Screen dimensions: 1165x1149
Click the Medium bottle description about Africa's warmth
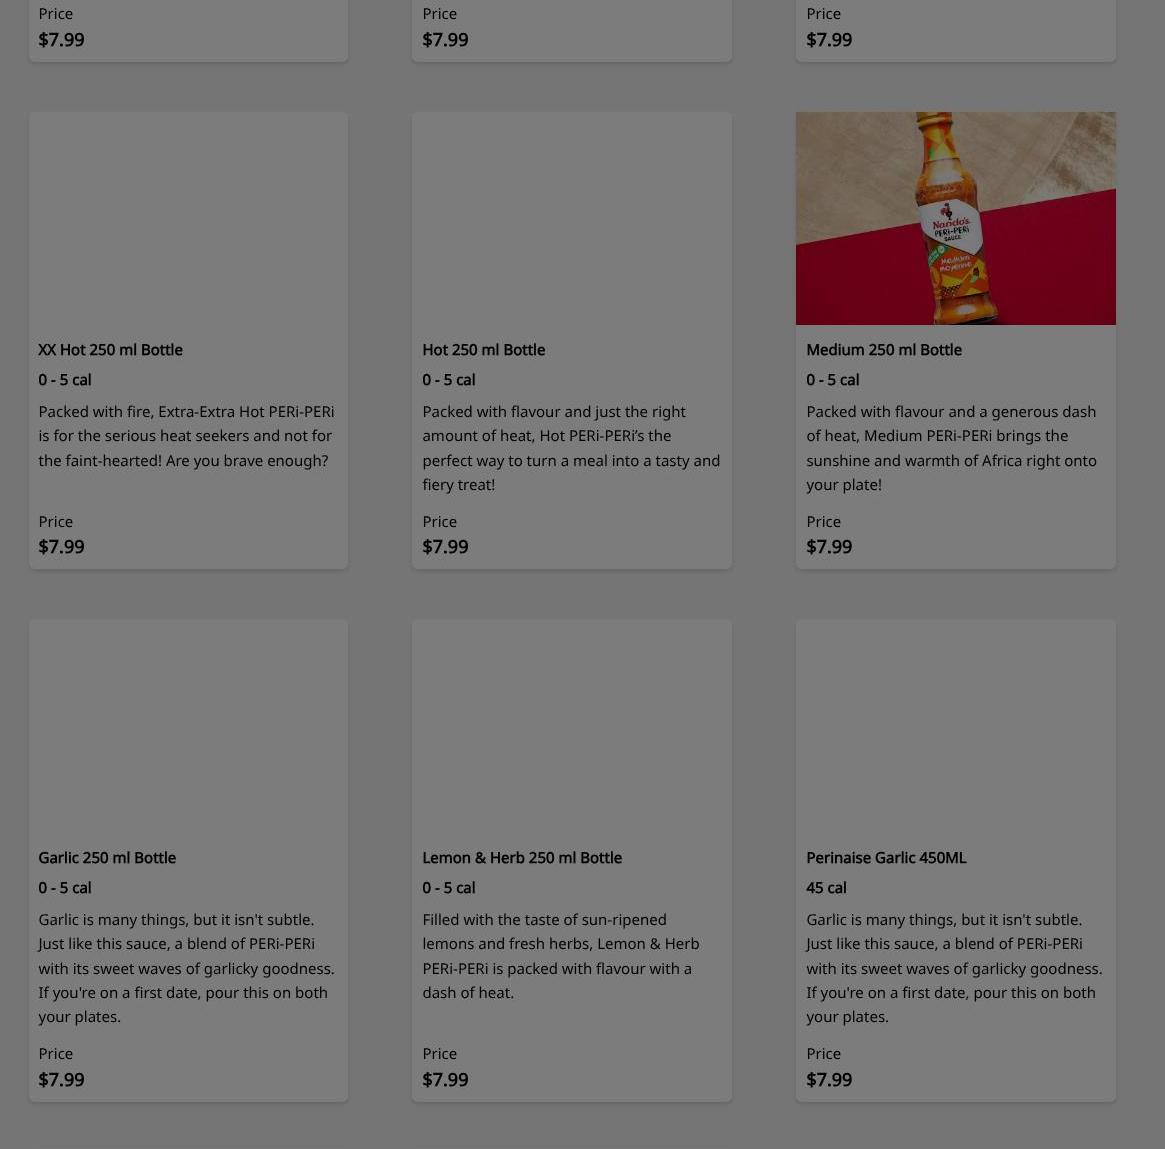click(951, 448)
